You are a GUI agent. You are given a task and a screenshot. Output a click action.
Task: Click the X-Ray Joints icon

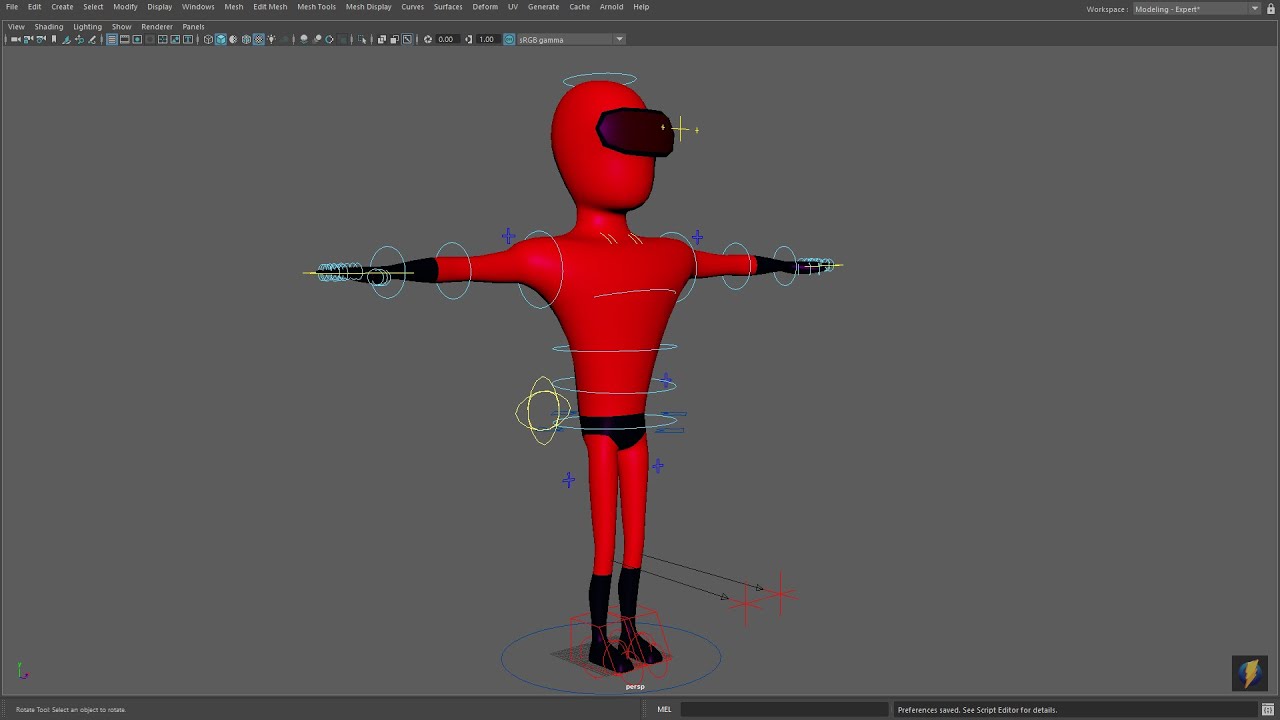pyautogui.click(x=407, y=39)
